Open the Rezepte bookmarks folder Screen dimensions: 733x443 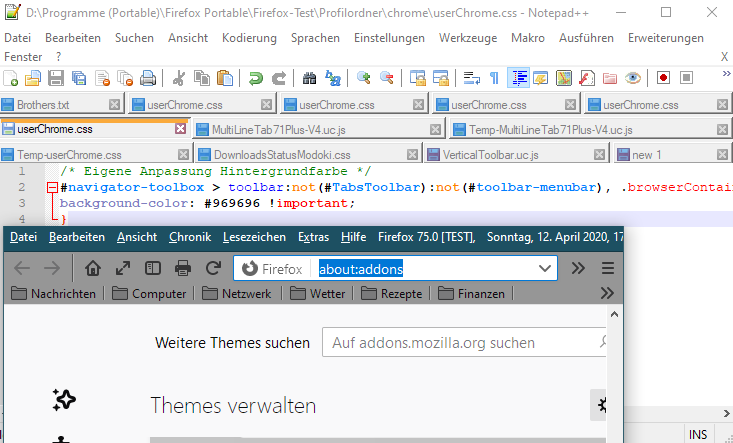tap(393, 294)
